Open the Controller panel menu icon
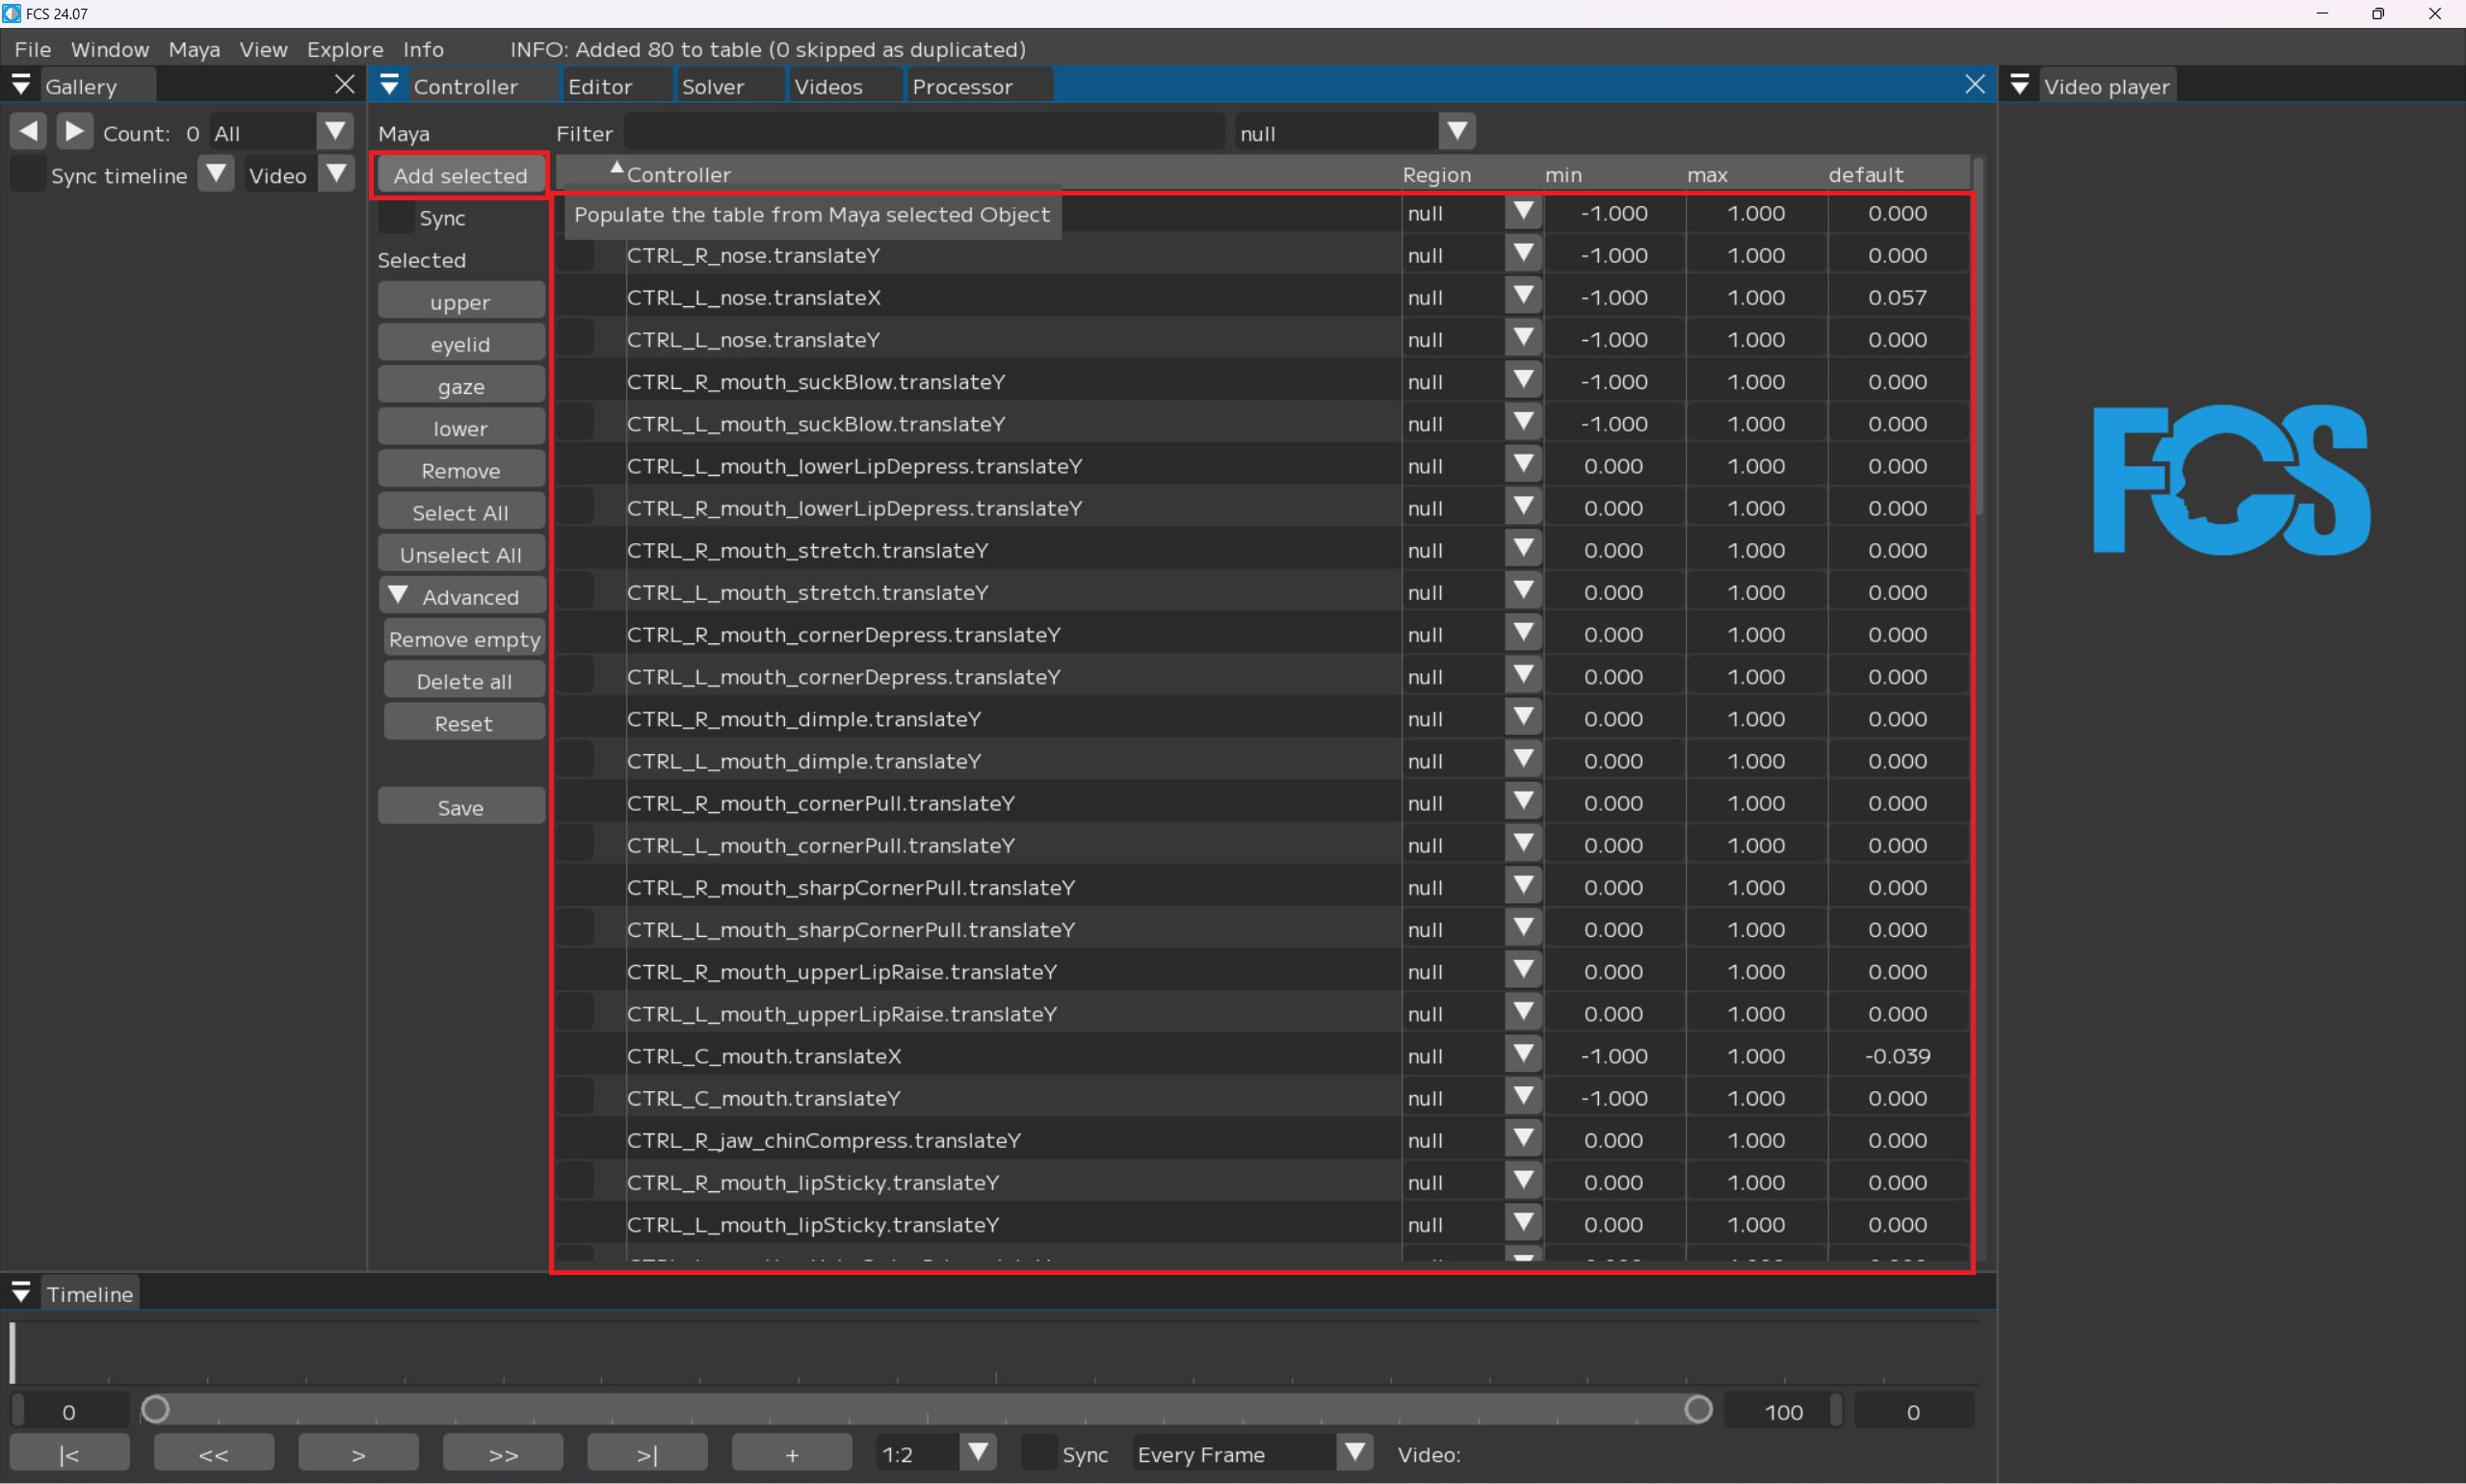Viewport: 2466px width, 1484px height. tap(390, 86)
